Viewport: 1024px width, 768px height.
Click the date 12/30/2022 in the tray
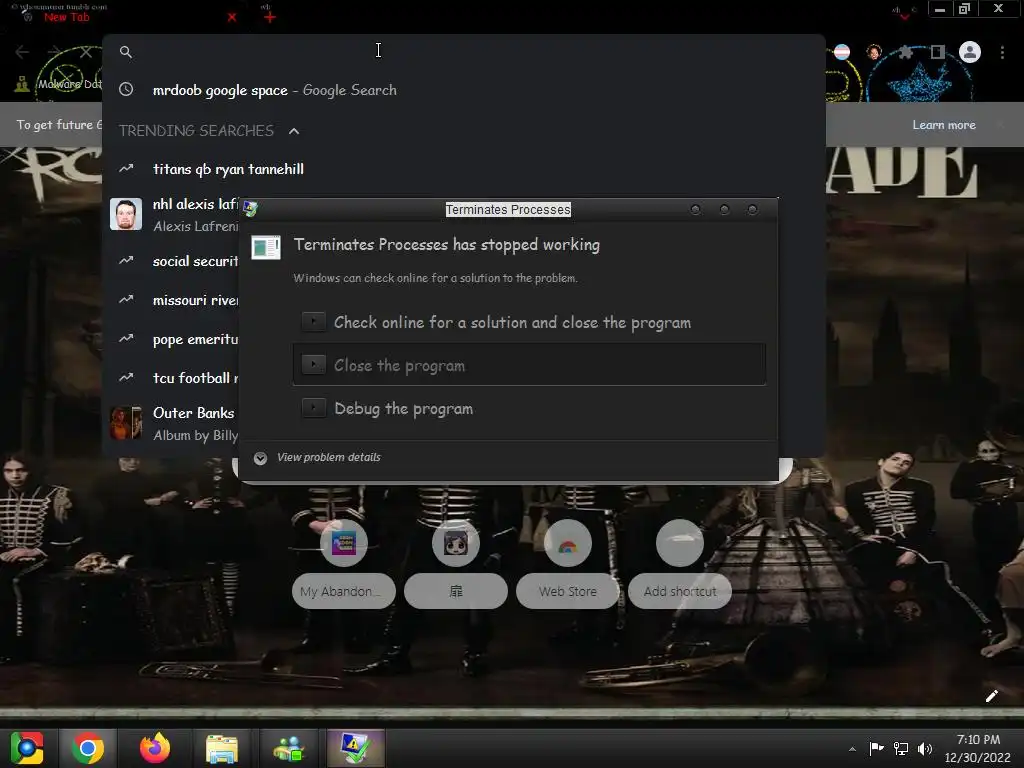(x=978, y=758)
